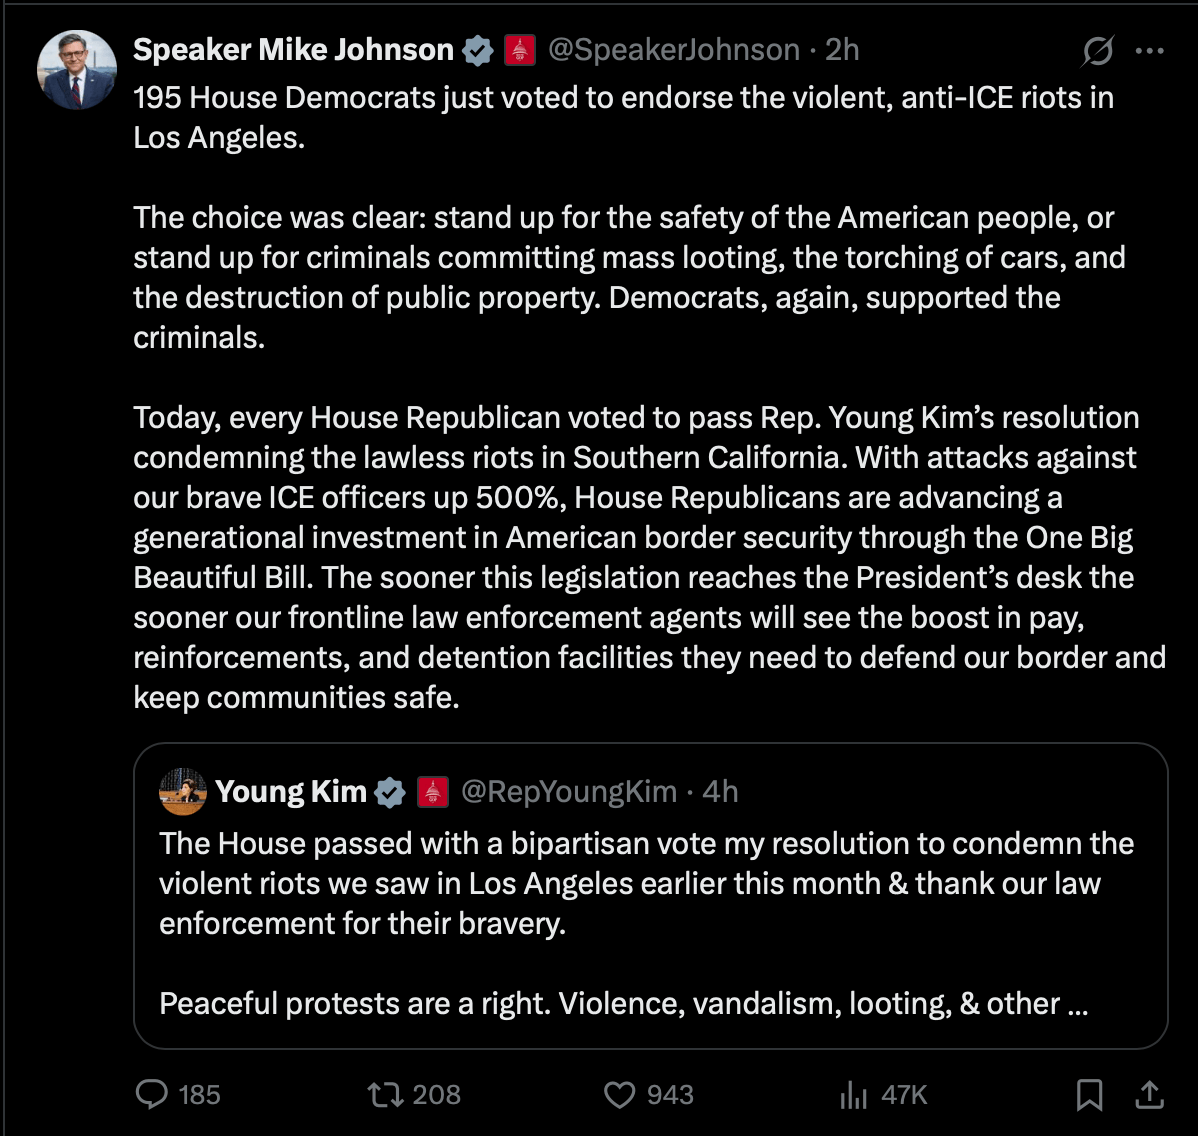
Task: Open the @SpeakerJohnson handle link
Action: (674, 50)
